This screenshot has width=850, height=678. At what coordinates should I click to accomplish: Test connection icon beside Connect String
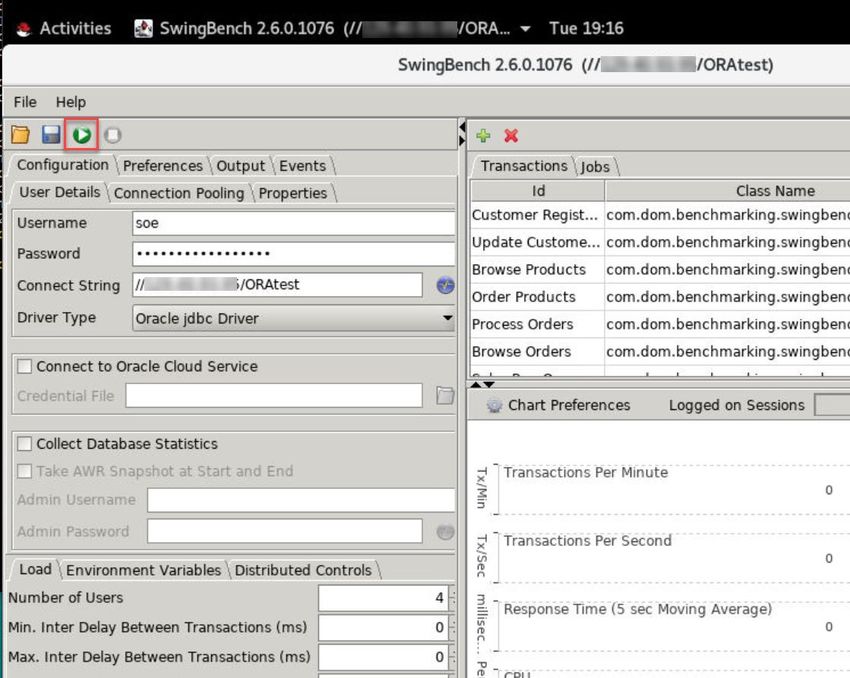point(446,285)
